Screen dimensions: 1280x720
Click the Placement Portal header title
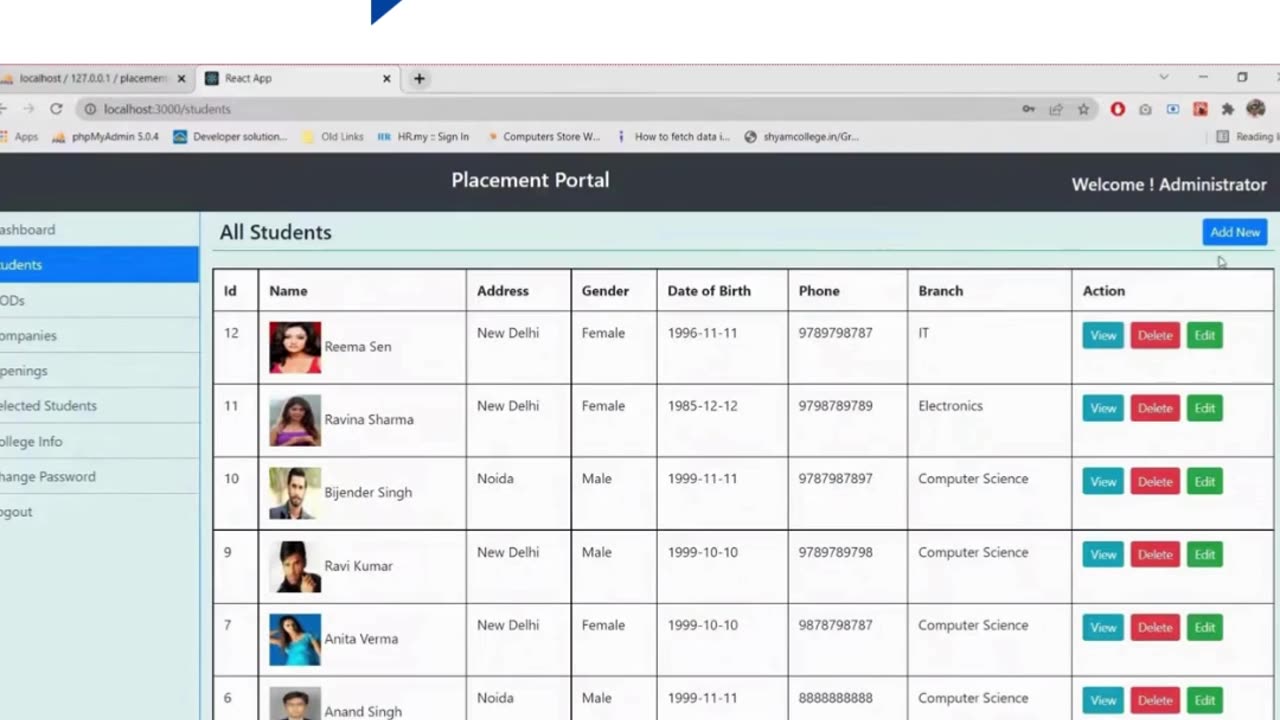pyautogui.click(x=530, y=180)
